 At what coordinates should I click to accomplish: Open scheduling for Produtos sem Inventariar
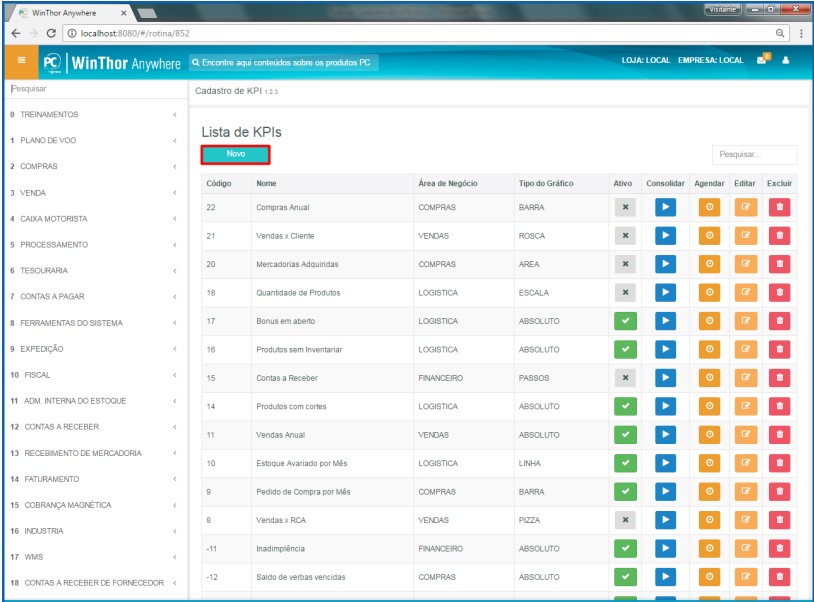tap(709, 350)
